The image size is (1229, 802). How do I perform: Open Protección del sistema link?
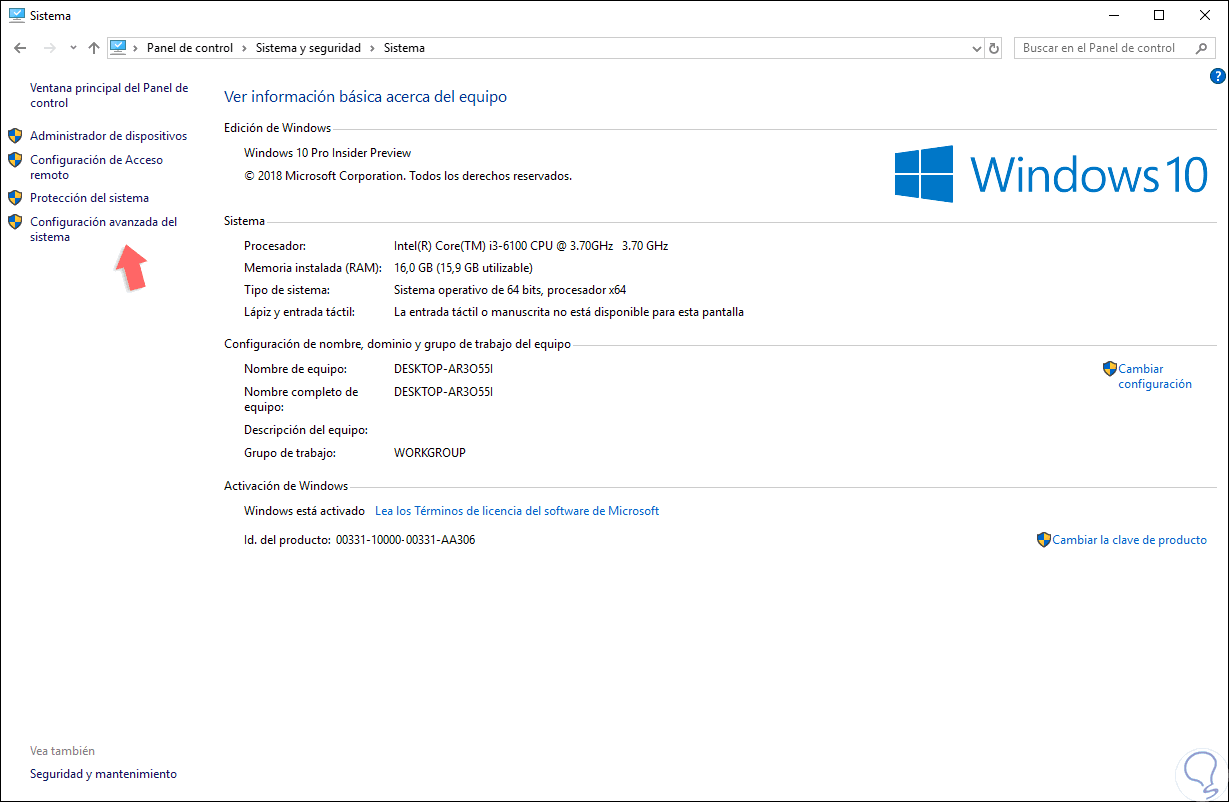point(89,198)
